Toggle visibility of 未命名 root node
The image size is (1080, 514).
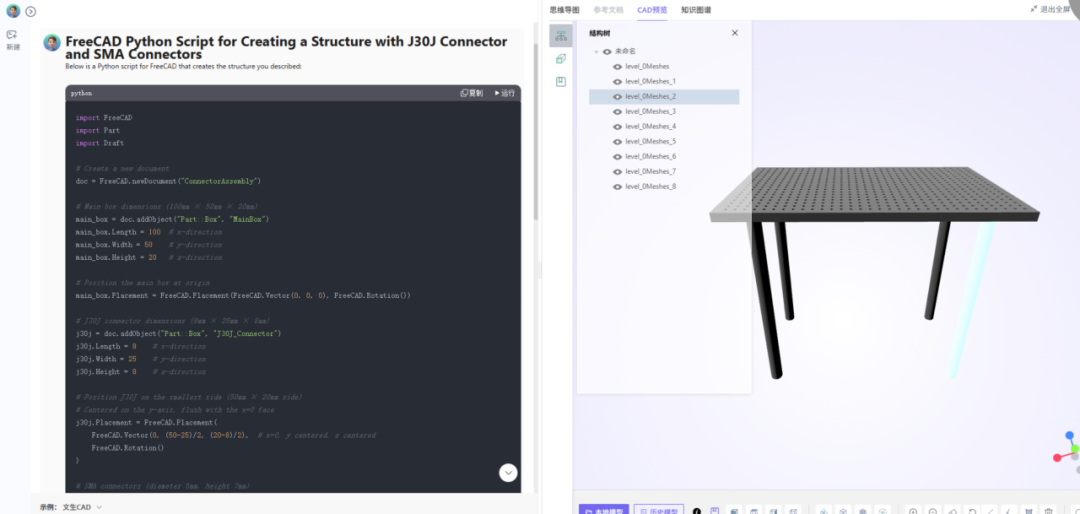pos(608,52)
